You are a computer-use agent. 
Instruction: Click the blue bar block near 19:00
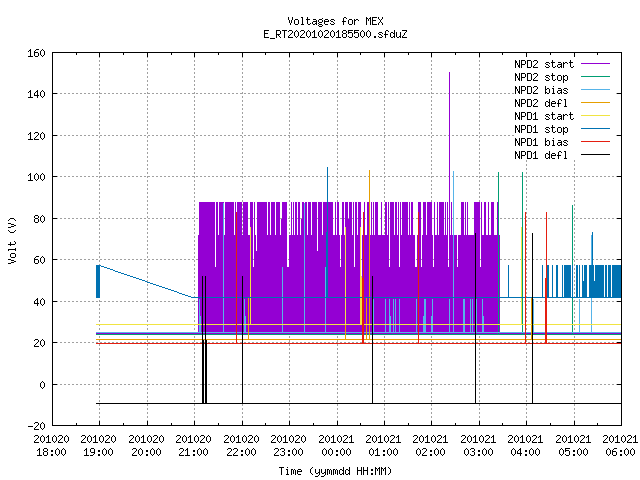pos(98,282)
